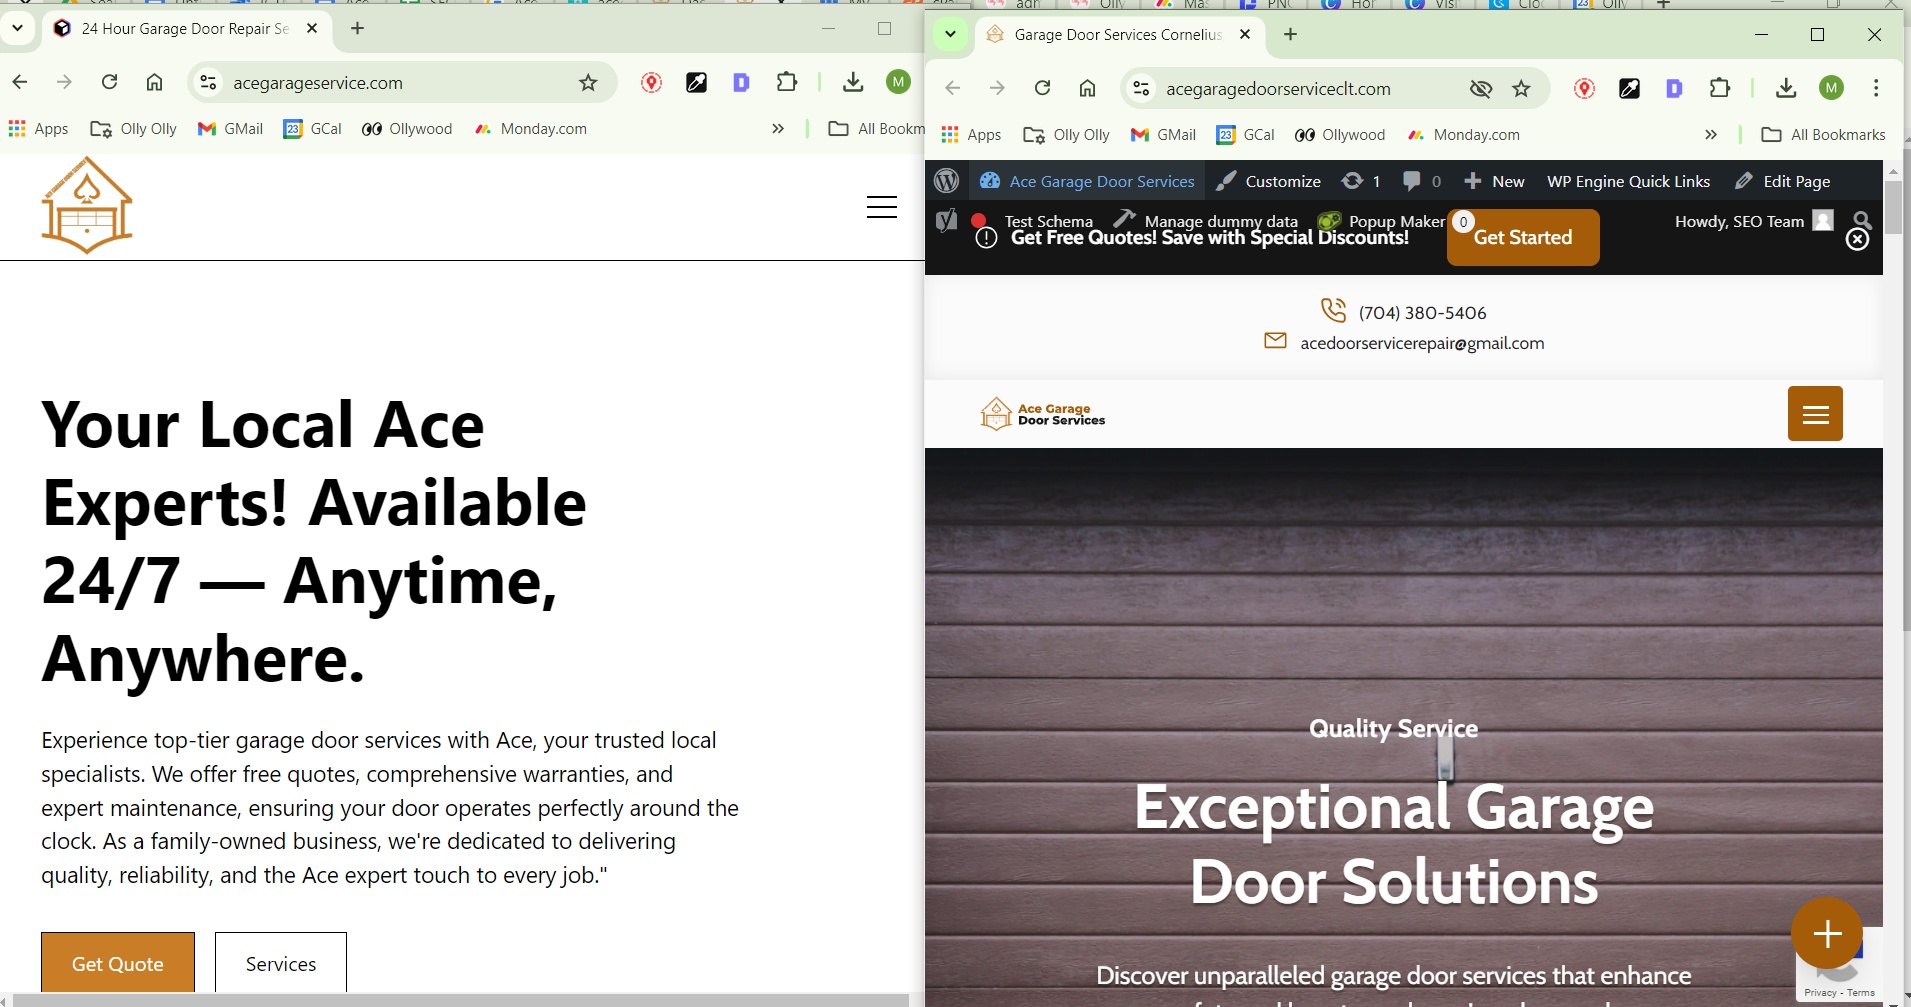The width and height of the screenshot is (1911, 1007).
Task: Reload the acegarageservice.com page
Action: pos(110,83)
